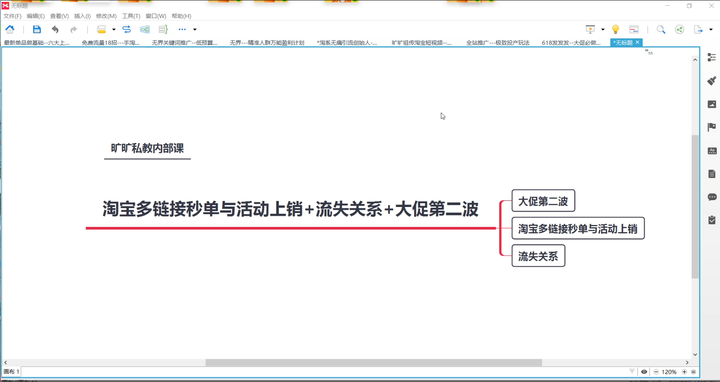Select the 旷旷私教内部课 floating topic

click(x=147, y=148)
